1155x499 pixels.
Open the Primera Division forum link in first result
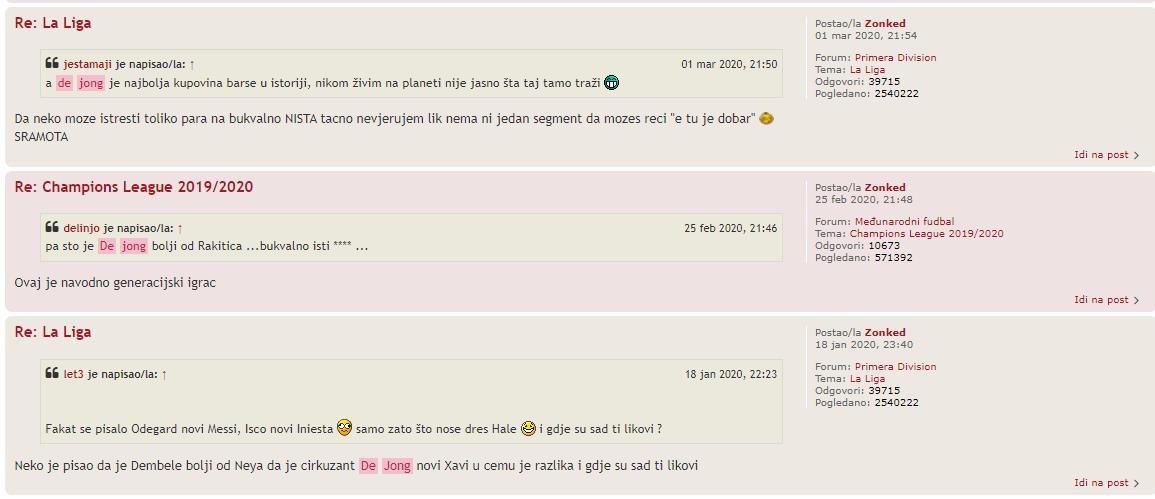[x=896, y=57]
